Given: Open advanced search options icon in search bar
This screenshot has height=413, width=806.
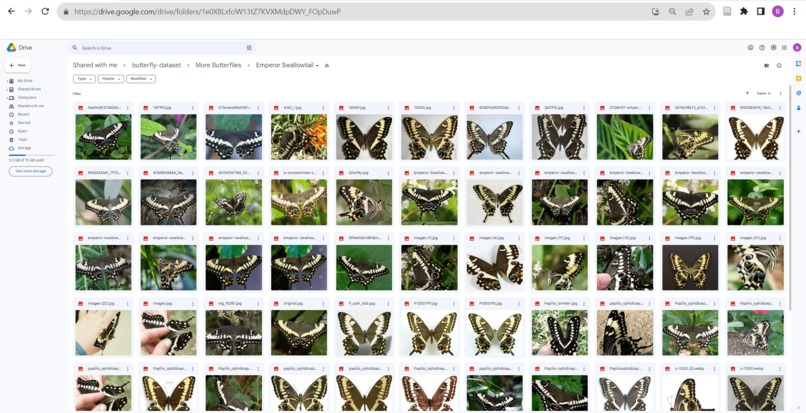Looking at the screenshot, I should click(x=249, y=48).
